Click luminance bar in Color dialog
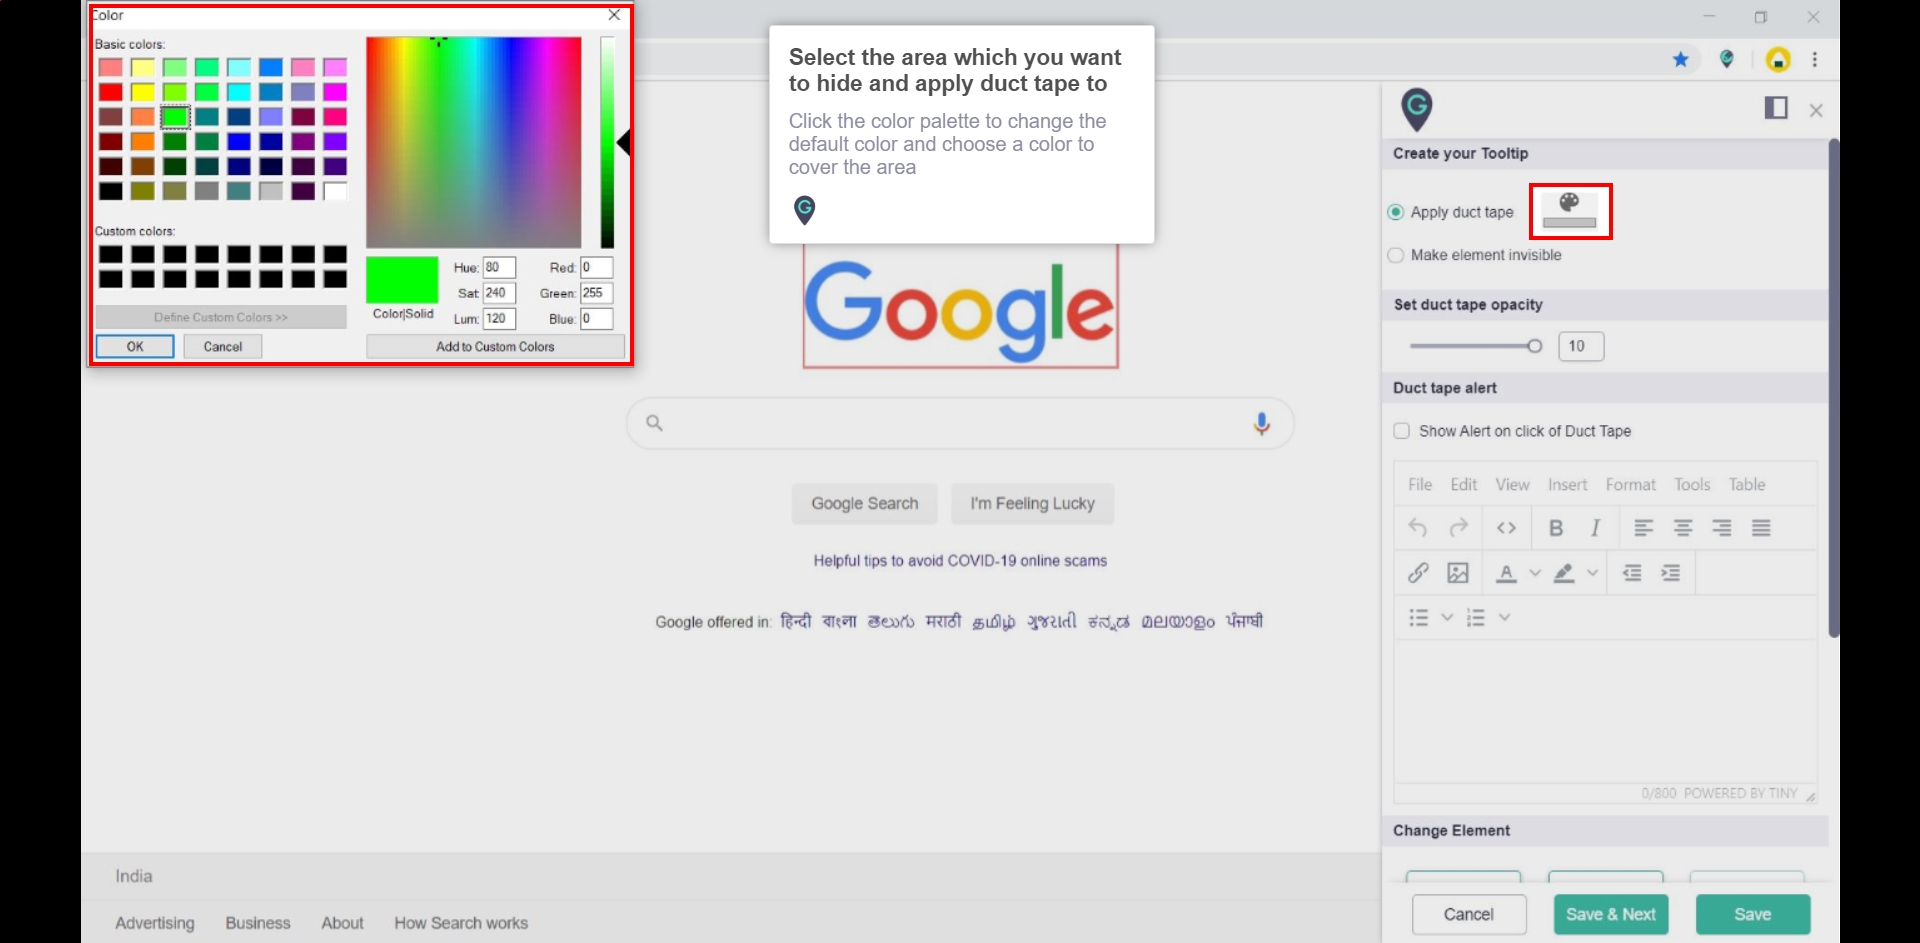Screen dimensions: 1920x943 (x=607, y=142)
